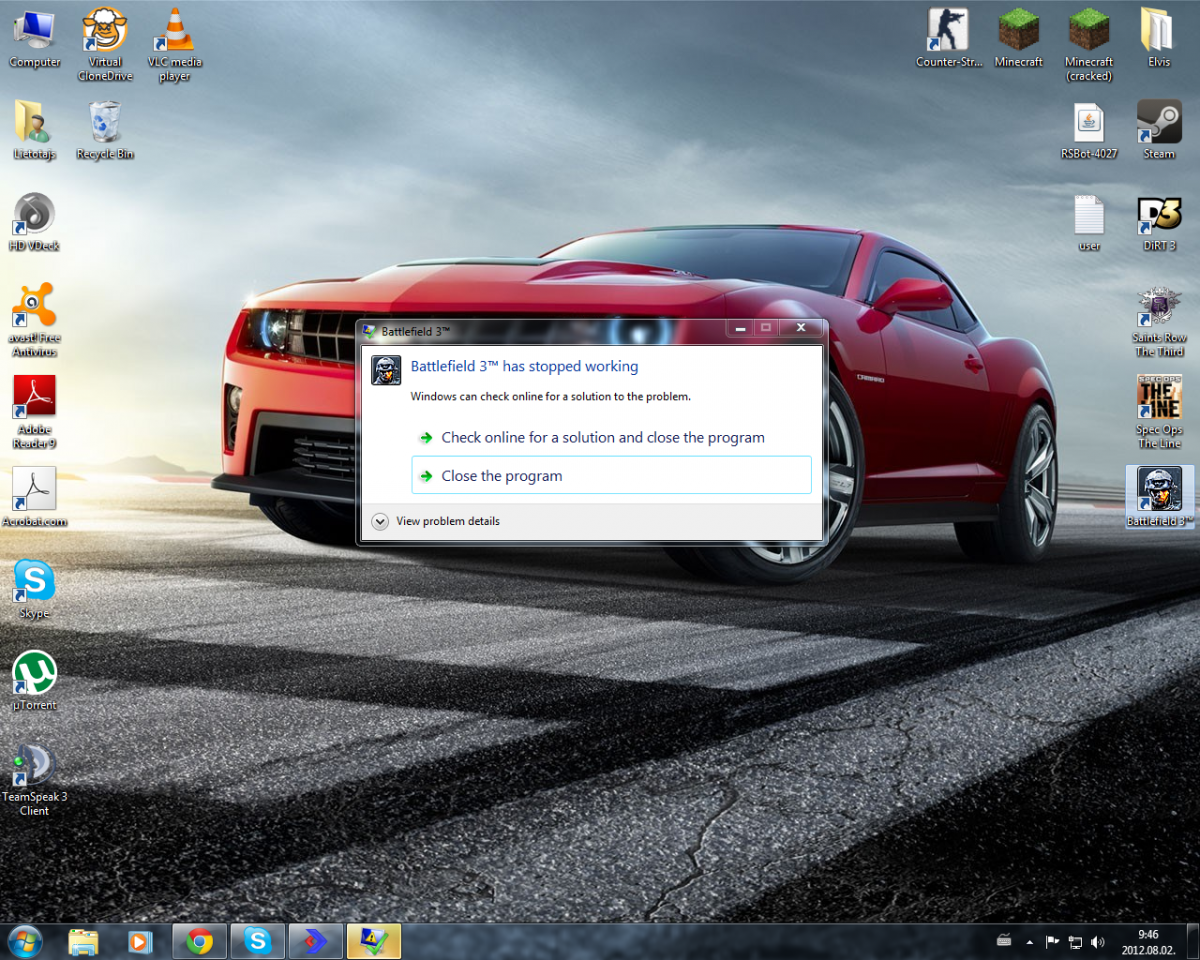
Task: Launch TeamSpeak 3 Client shortcut
Action: click(x=34, y=780)
